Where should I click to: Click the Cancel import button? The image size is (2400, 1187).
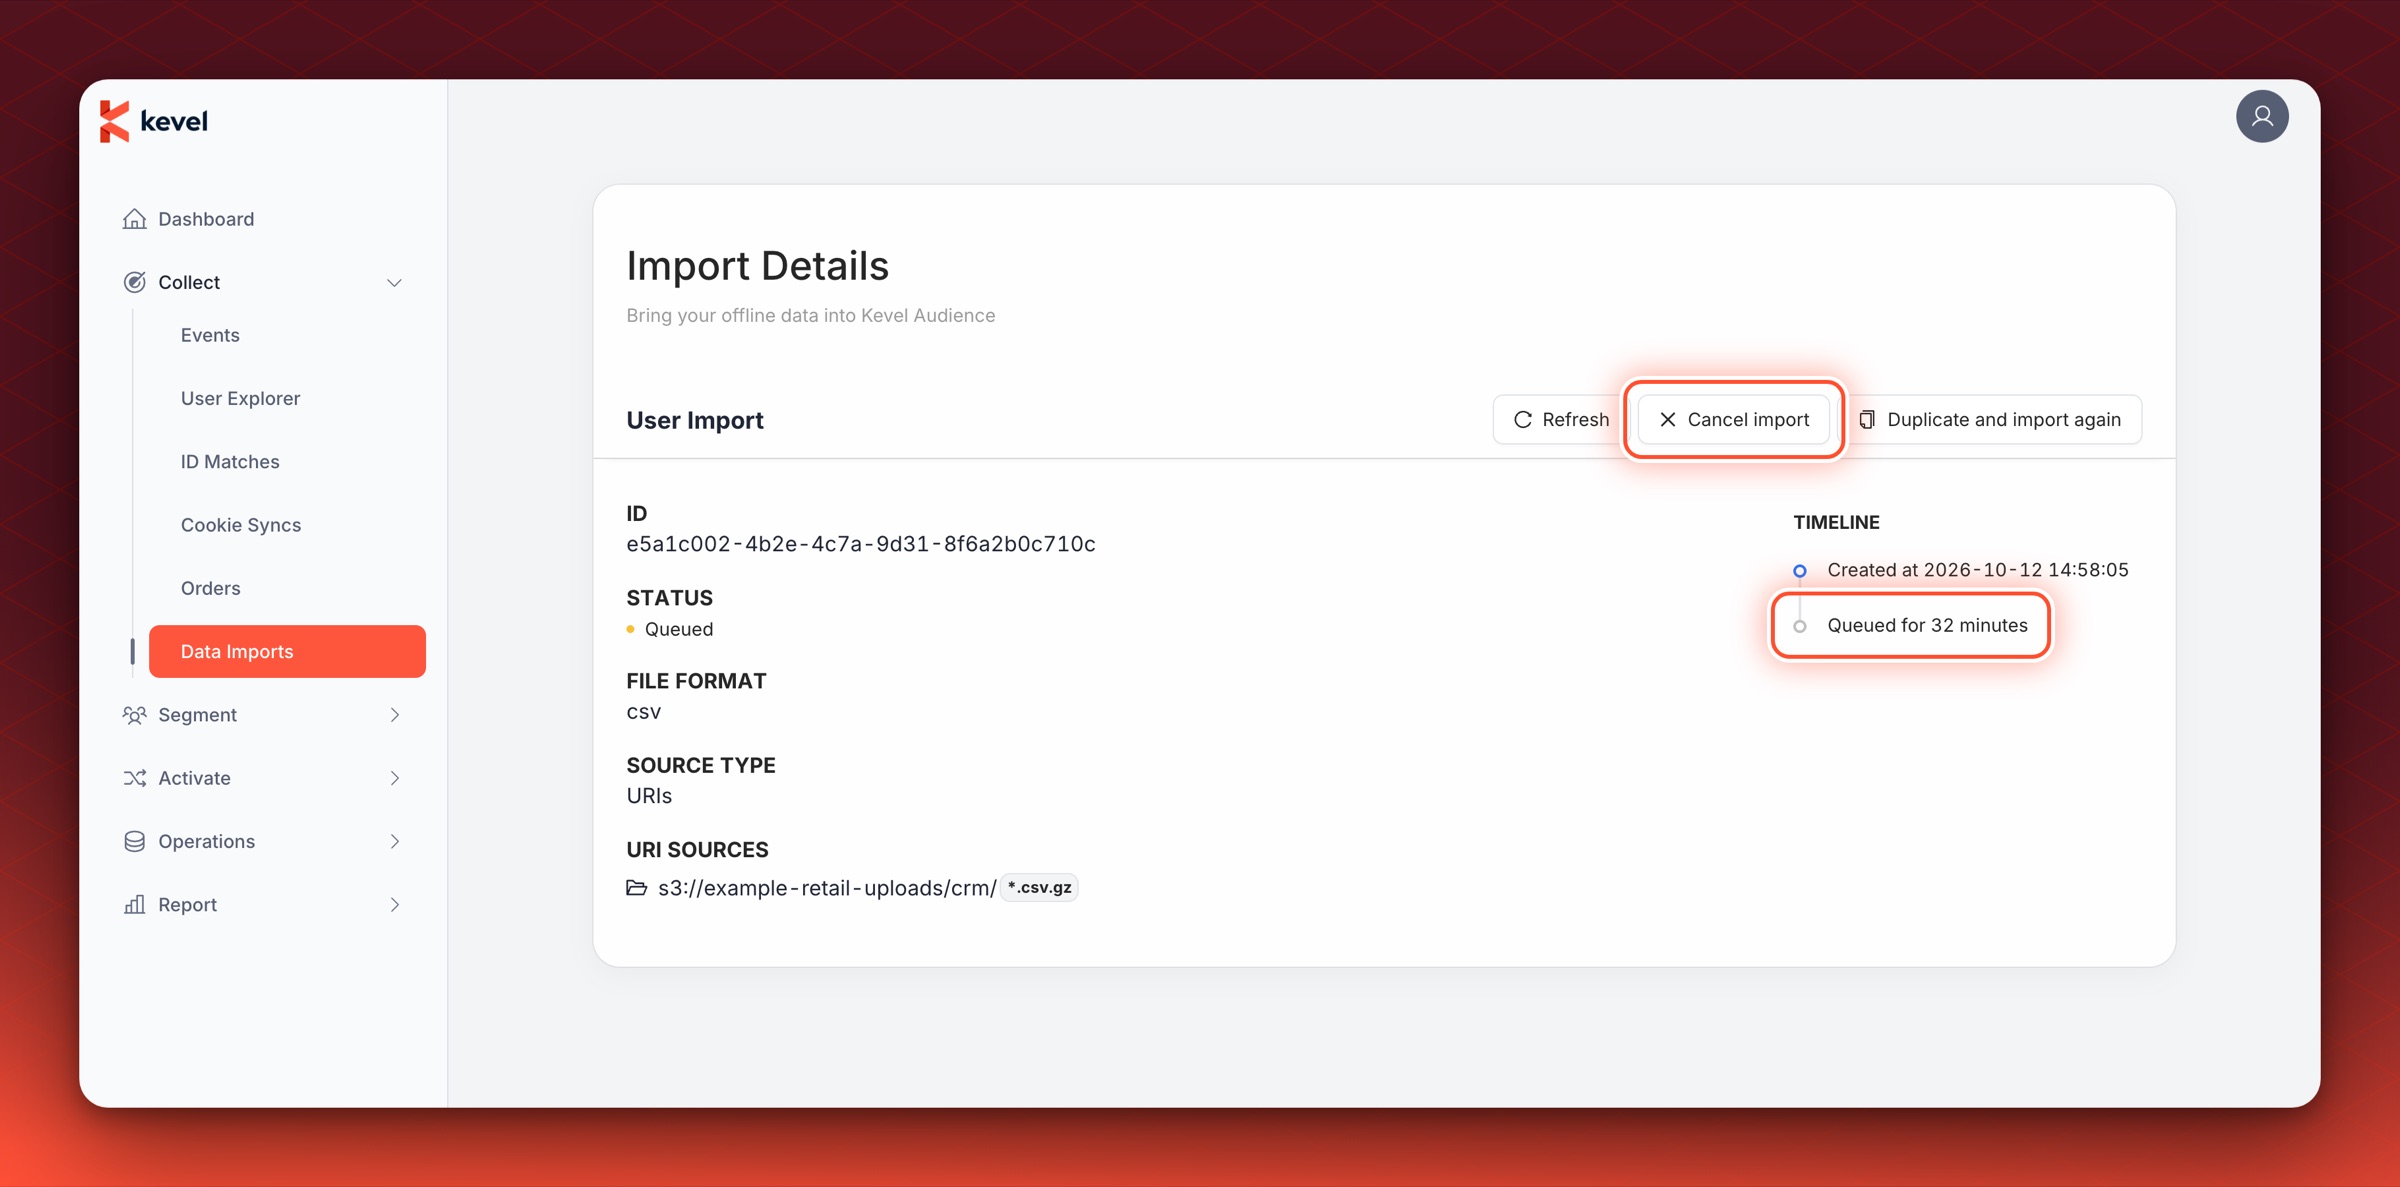click(1734, 420)
